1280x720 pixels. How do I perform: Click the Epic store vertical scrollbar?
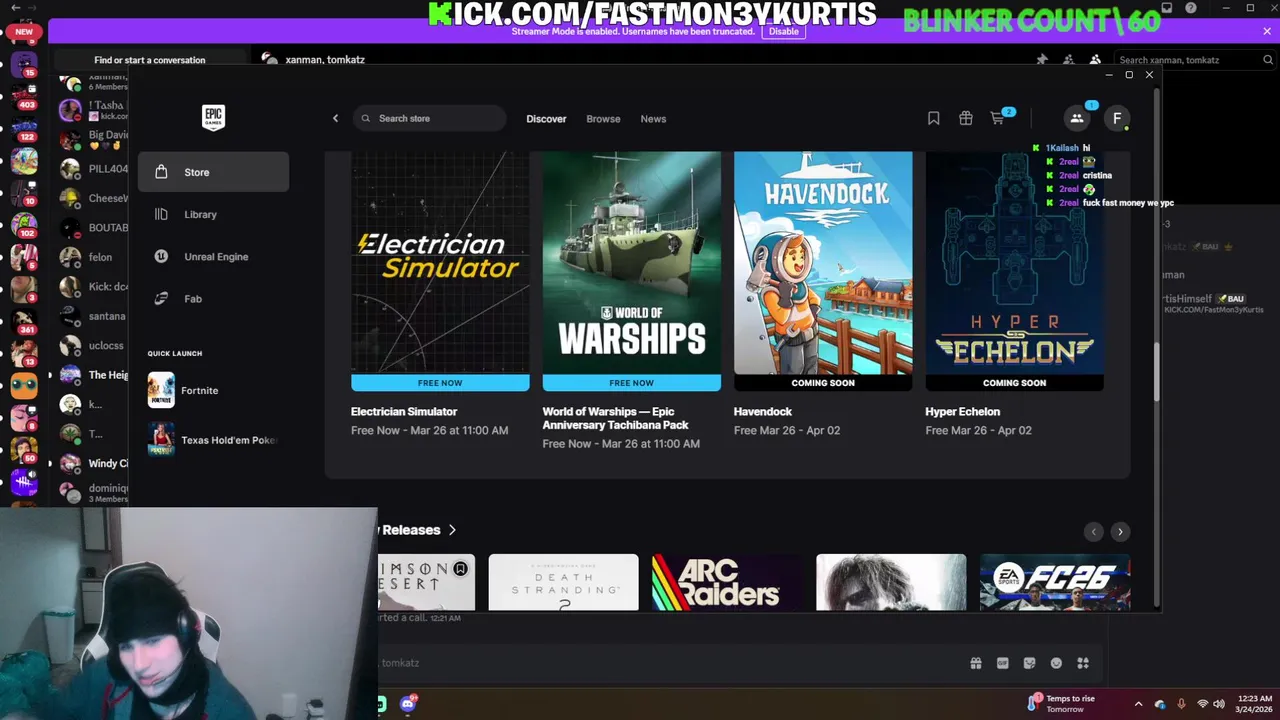point(1157,373)
